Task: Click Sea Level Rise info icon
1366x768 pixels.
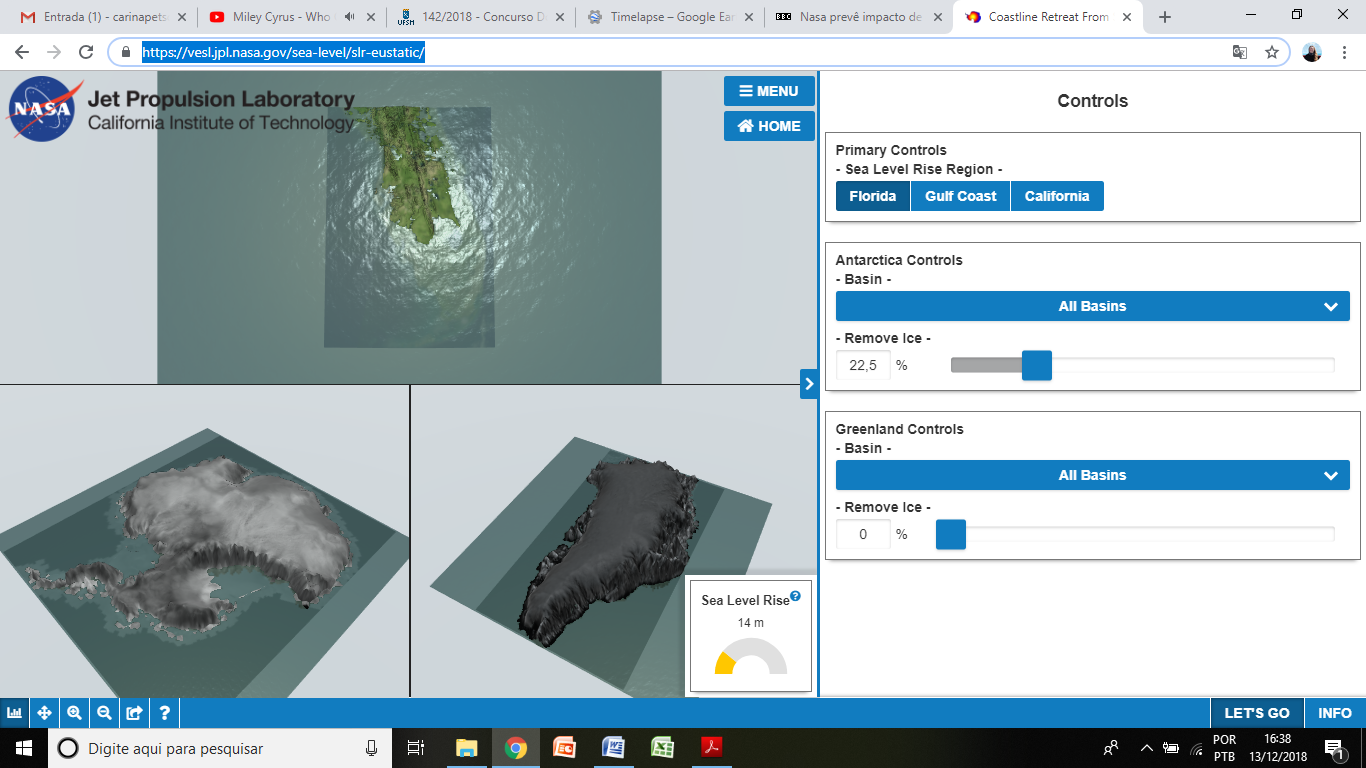Action: [796, 597]
